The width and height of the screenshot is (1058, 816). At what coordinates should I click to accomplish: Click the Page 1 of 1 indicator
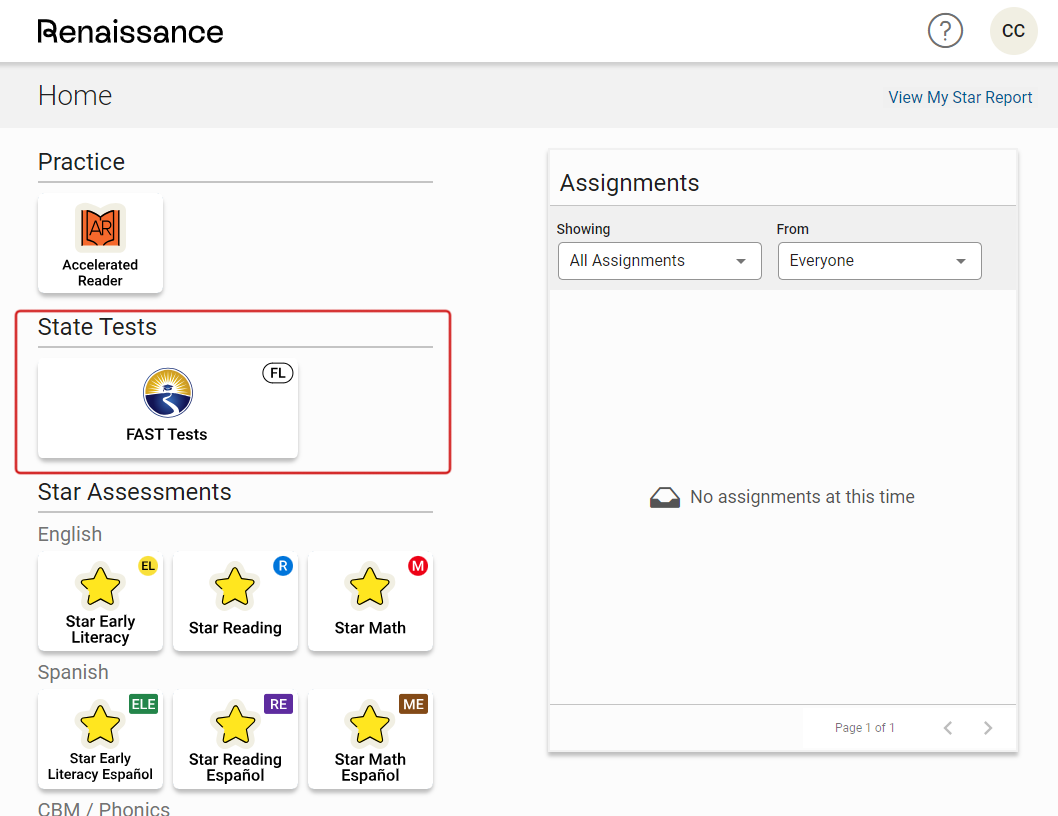point(864,728)
